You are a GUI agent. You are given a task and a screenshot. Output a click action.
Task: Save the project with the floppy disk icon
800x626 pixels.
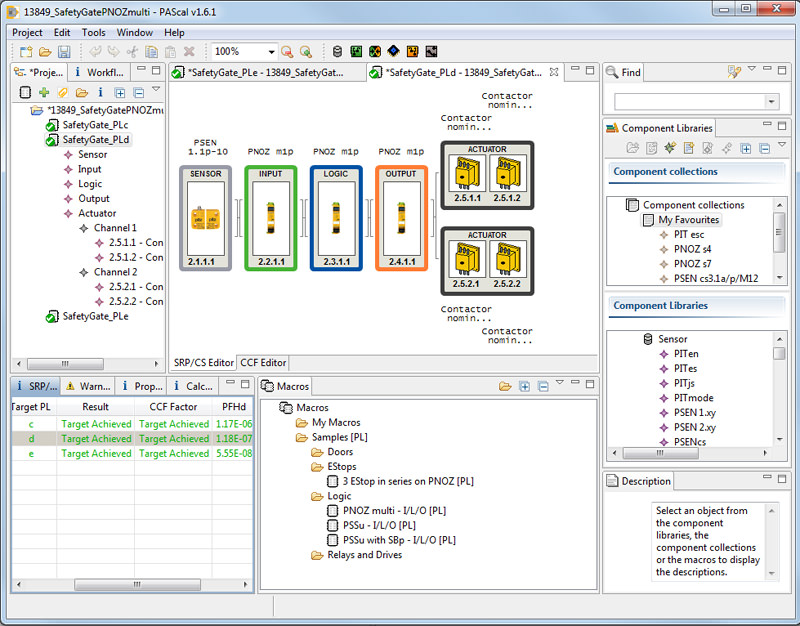point(64,52)
